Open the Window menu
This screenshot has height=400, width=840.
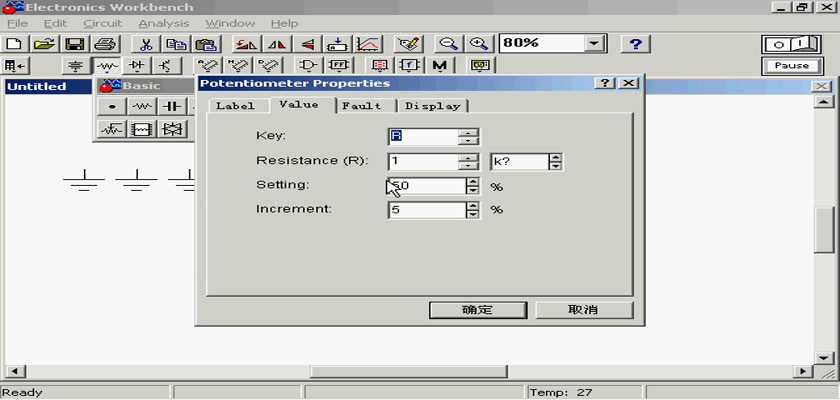pyautogui.click(x=230, y=24)
